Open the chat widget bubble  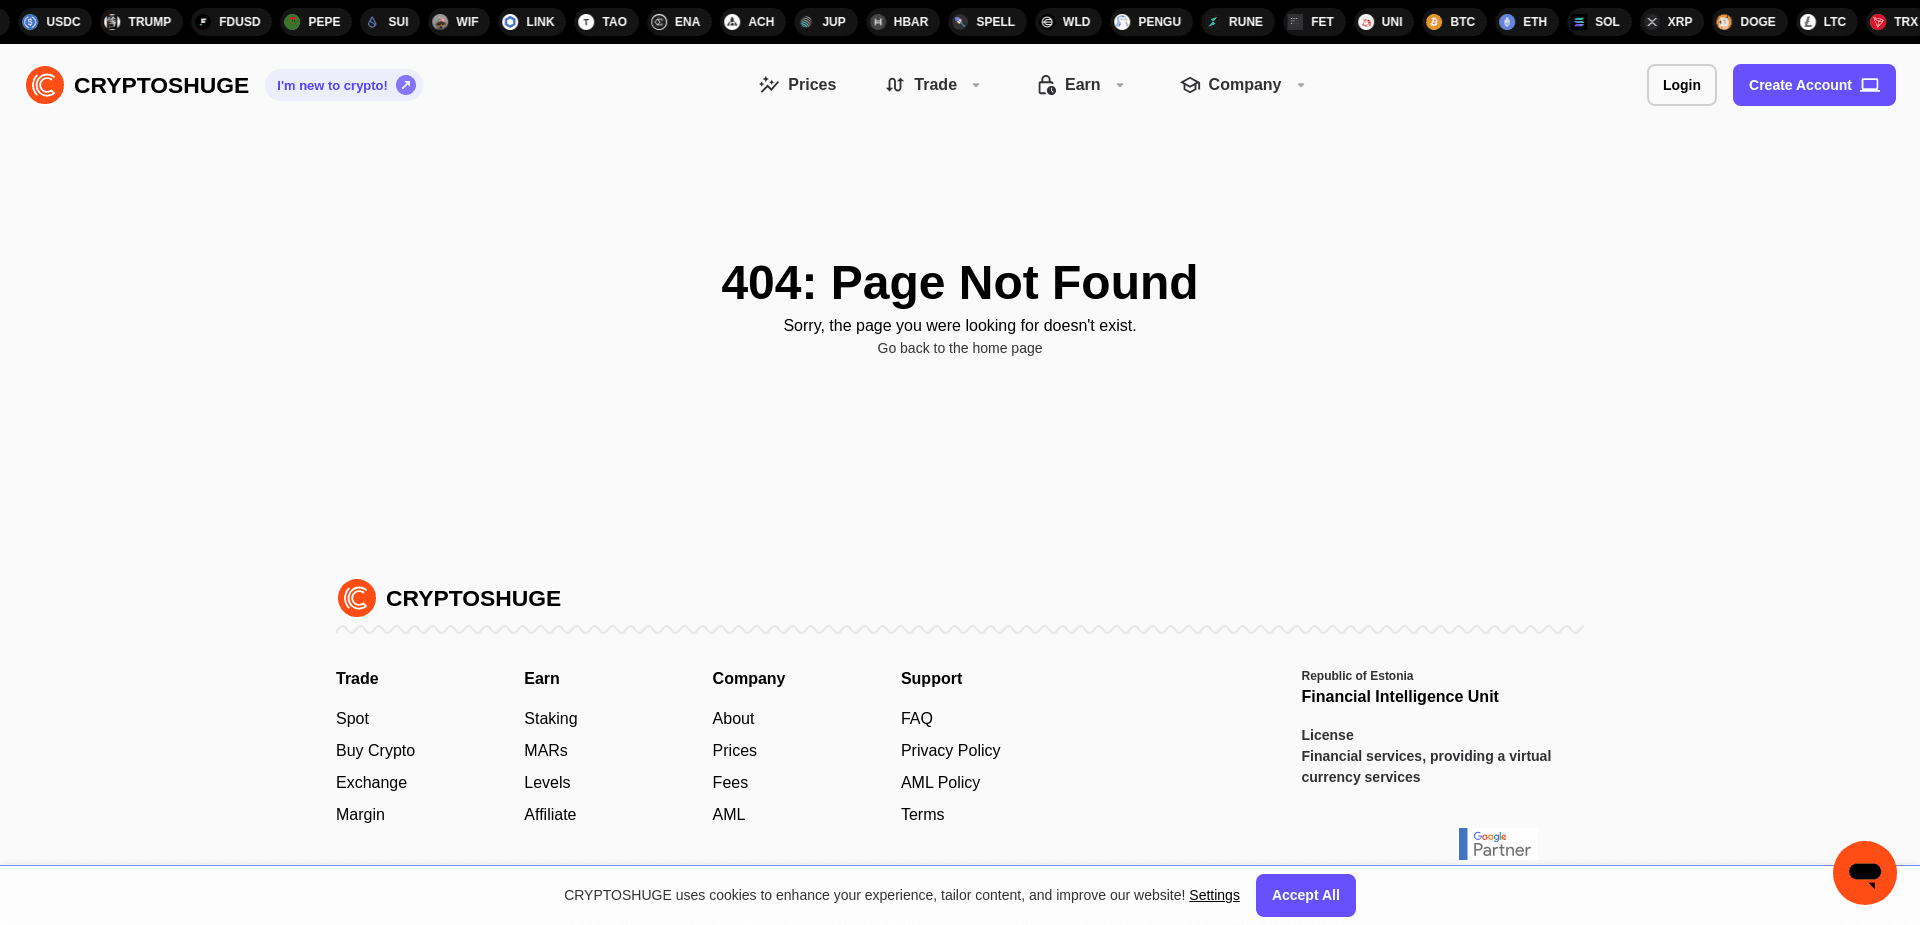pyautogui.click(x=1864, y=872)
